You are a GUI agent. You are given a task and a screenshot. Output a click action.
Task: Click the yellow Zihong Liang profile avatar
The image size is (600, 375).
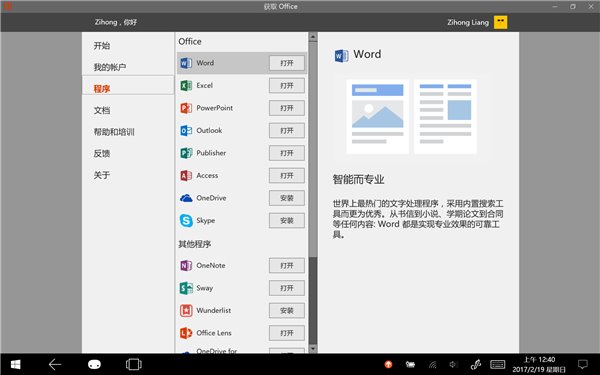point(500,22)
